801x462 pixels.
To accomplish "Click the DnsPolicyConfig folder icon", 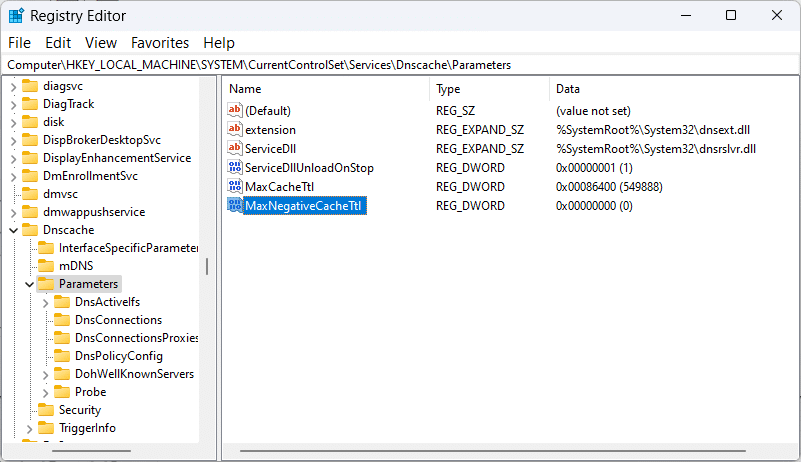I will point(62,356).
